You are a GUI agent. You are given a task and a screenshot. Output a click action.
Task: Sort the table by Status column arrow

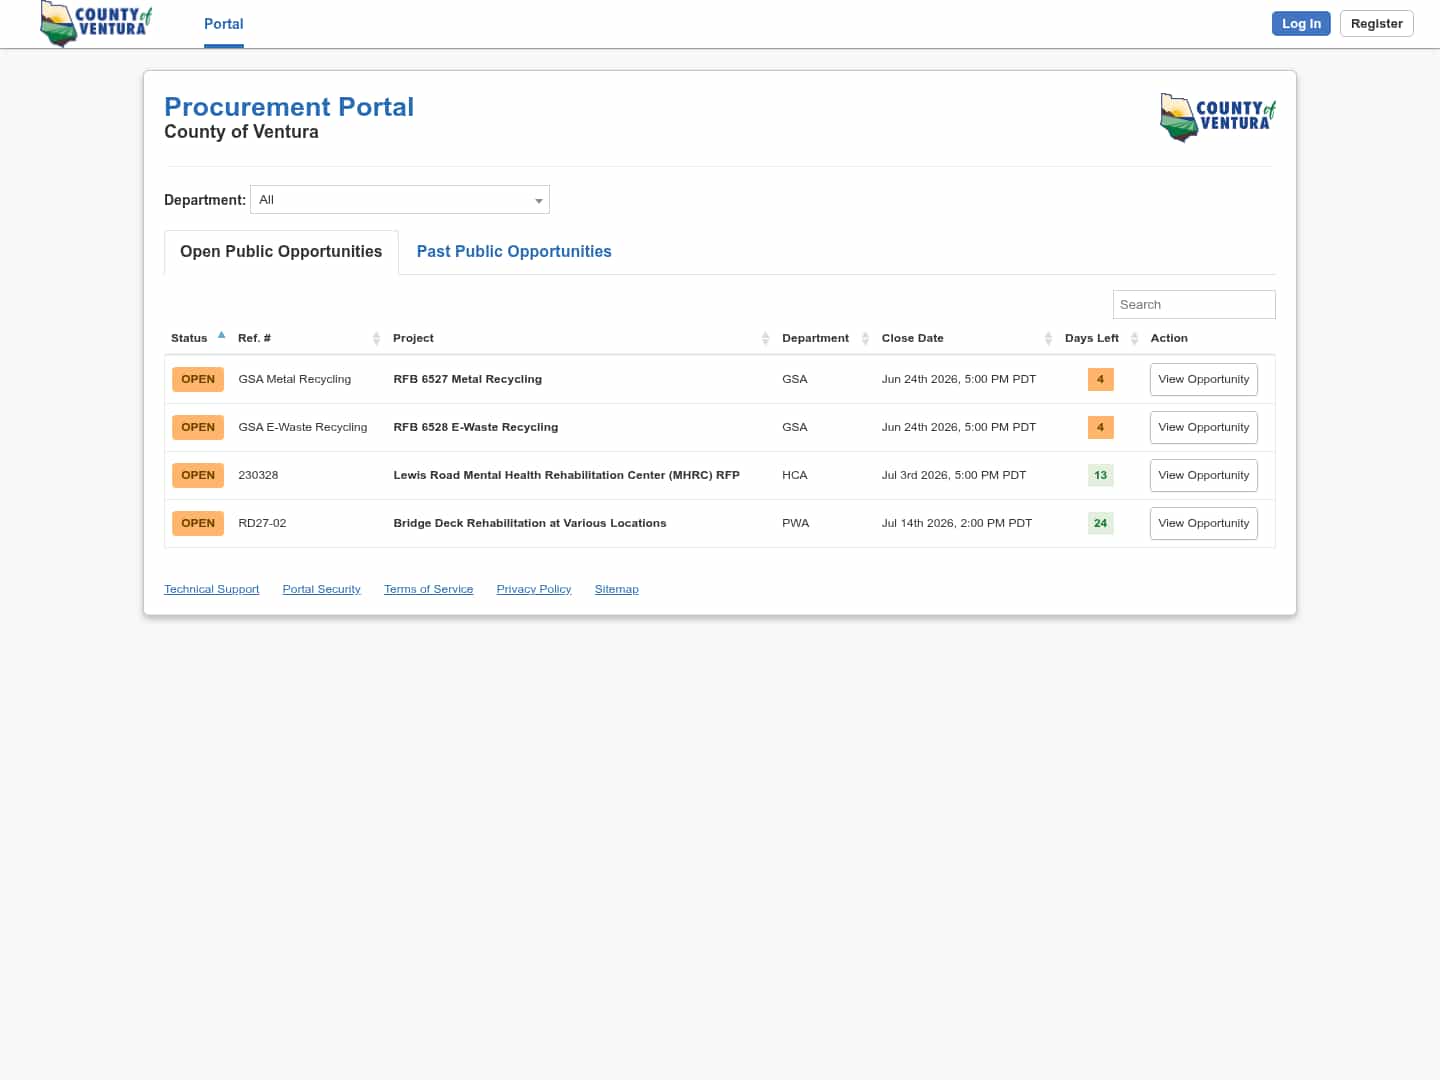pyautogui.click(x=221, y=336)
